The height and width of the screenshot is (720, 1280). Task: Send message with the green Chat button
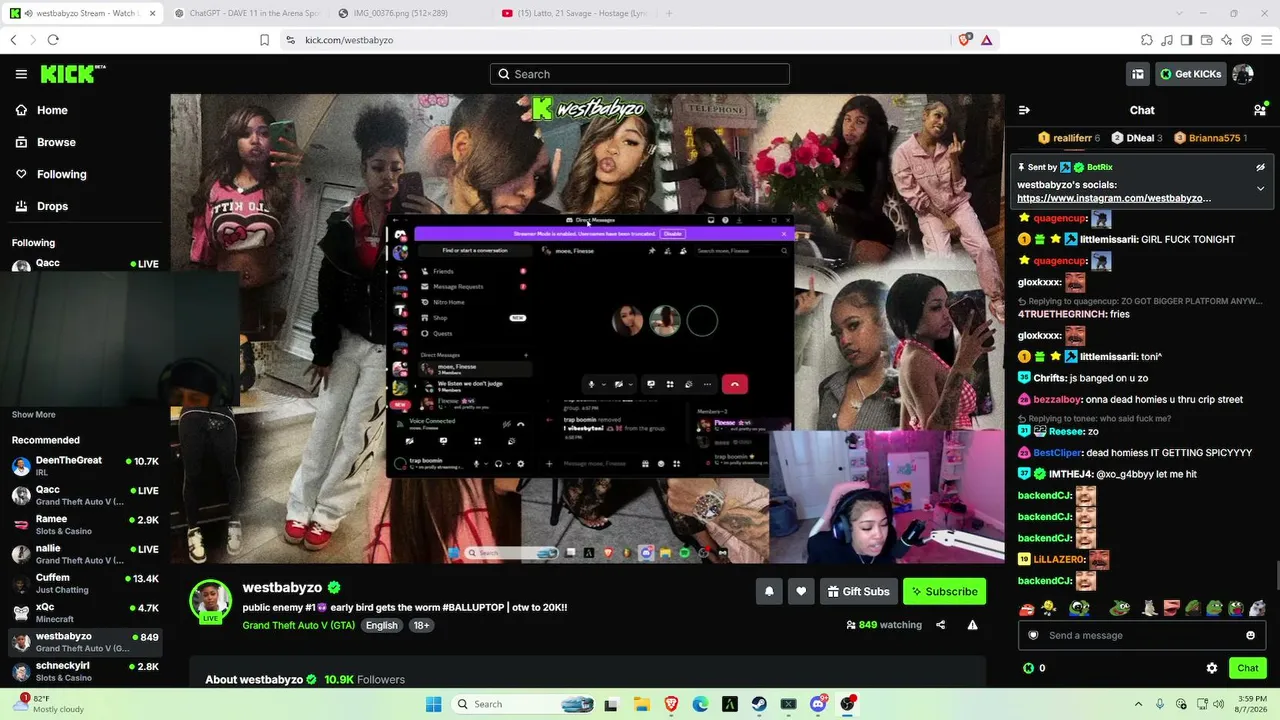click(x=1248, y=668)
